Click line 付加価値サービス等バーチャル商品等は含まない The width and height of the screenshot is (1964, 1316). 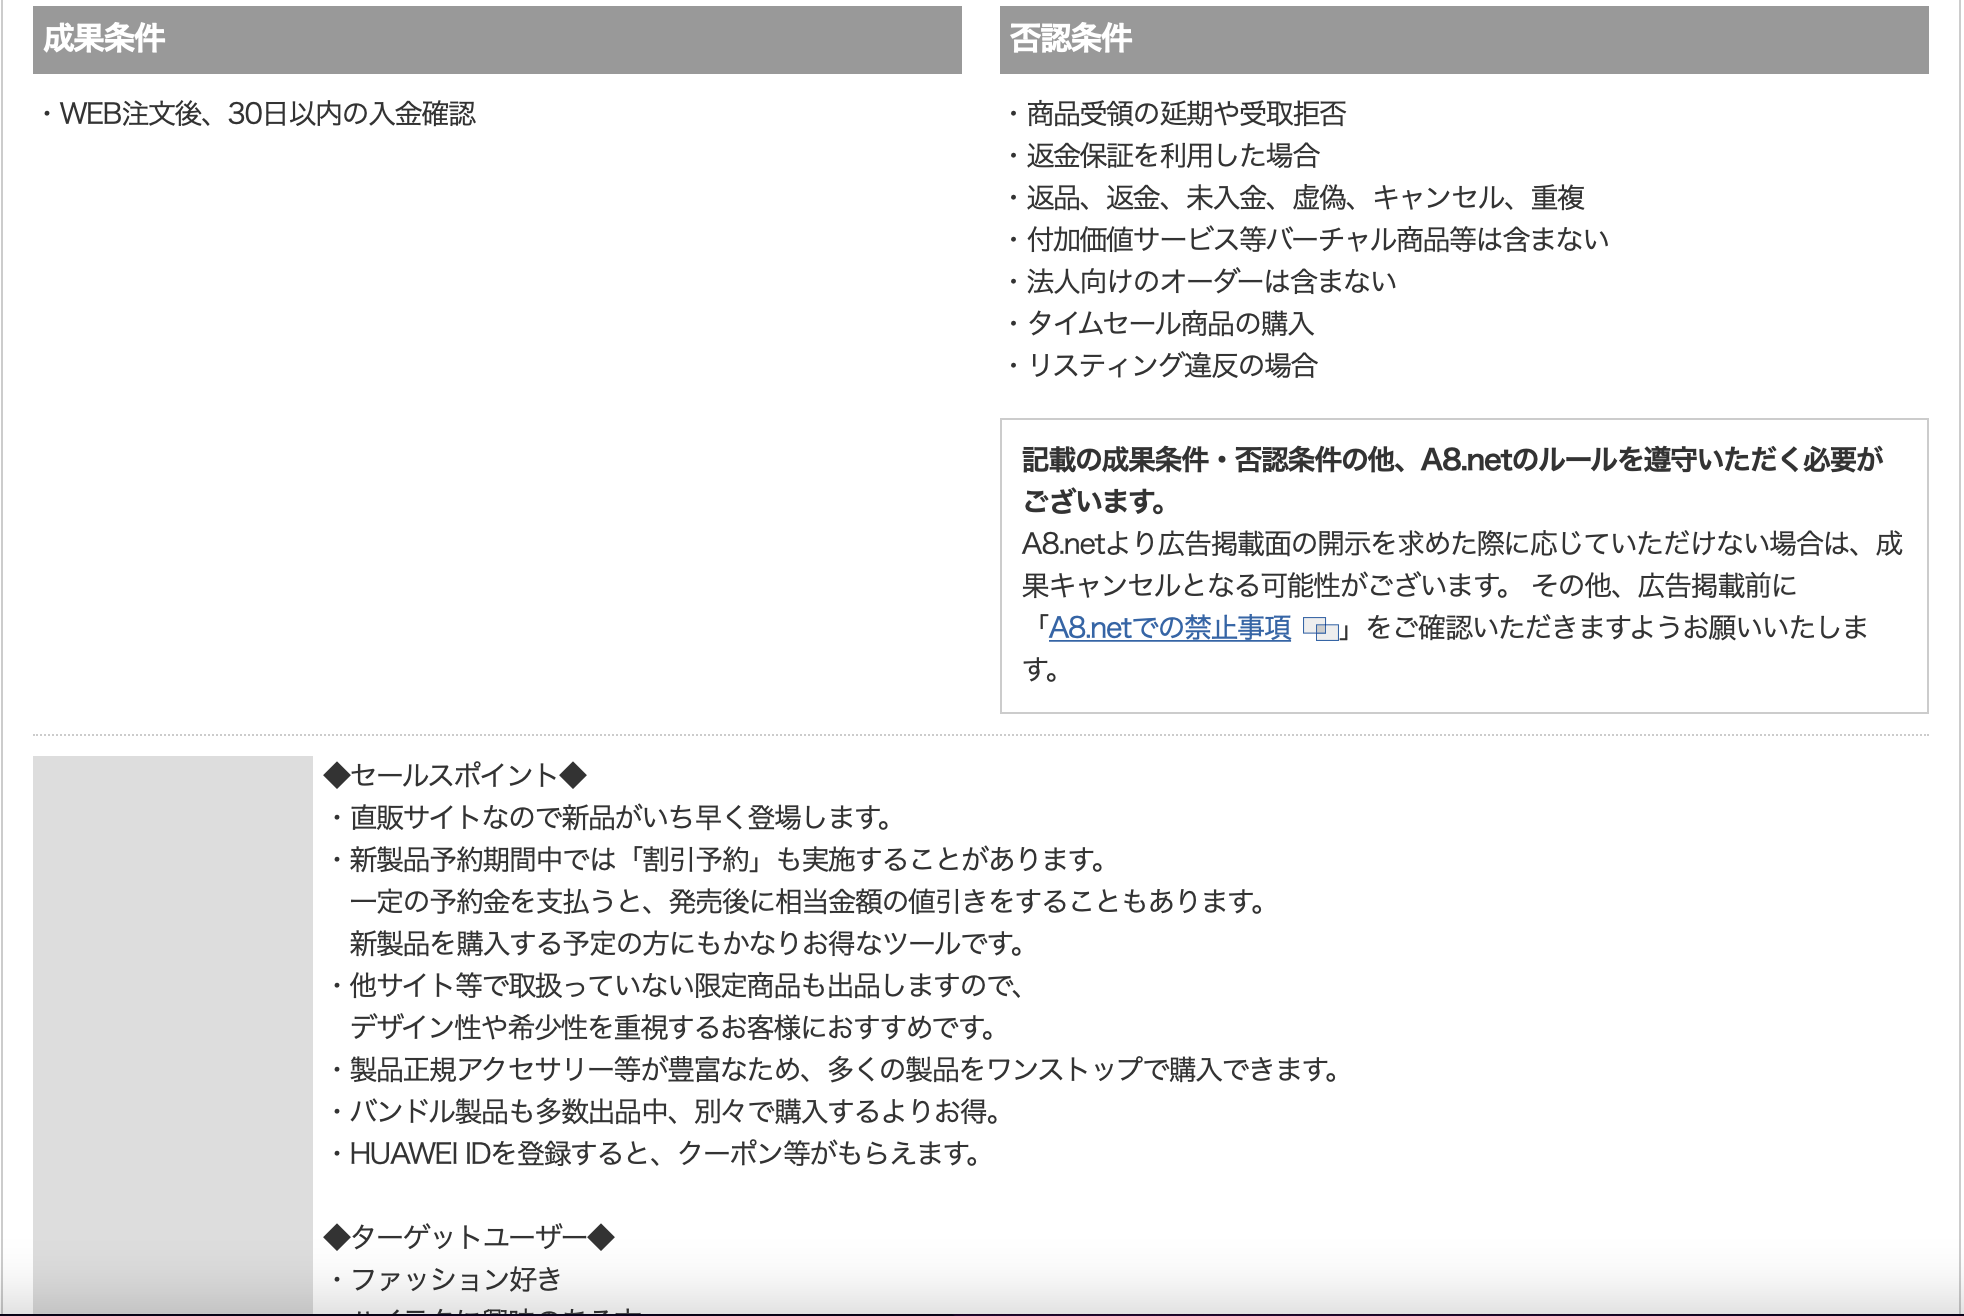click(1317, 240)
